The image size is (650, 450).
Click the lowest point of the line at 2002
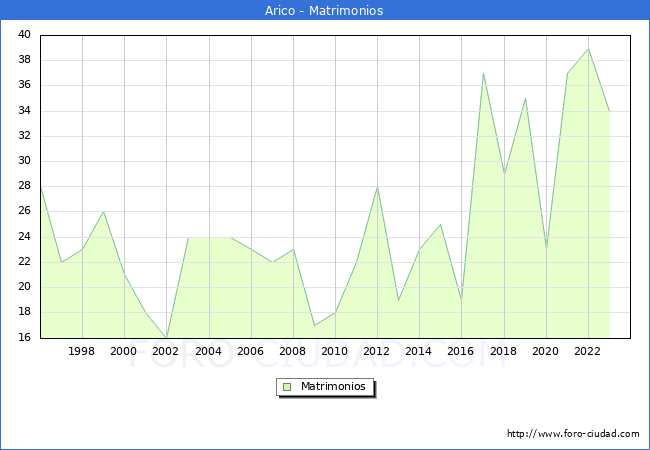click(x=166, y=338)
